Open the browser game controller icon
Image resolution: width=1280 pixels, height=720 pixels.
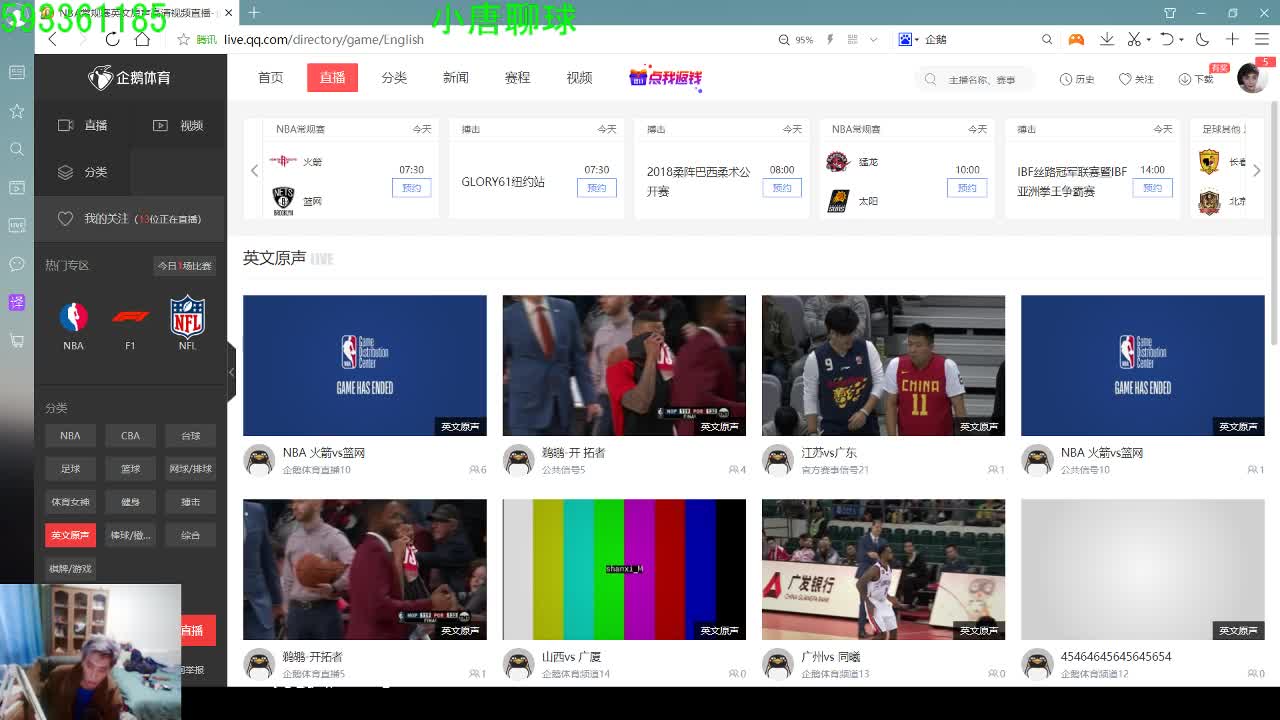tap(1076, 39)
